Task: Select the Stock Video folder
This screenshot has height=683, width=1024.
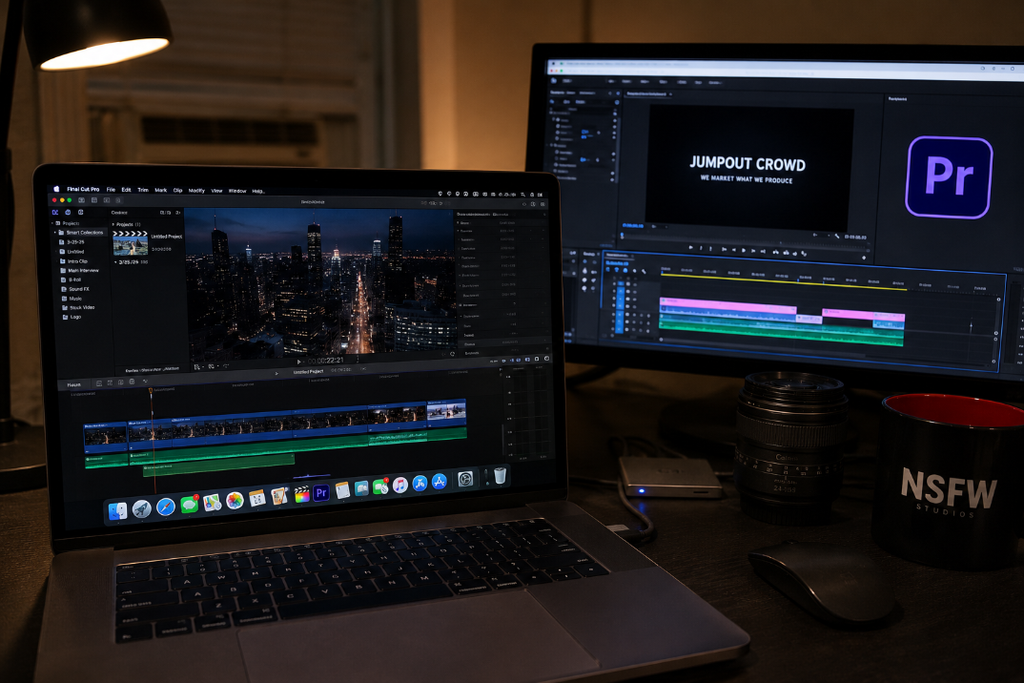Action: (78, 308)
